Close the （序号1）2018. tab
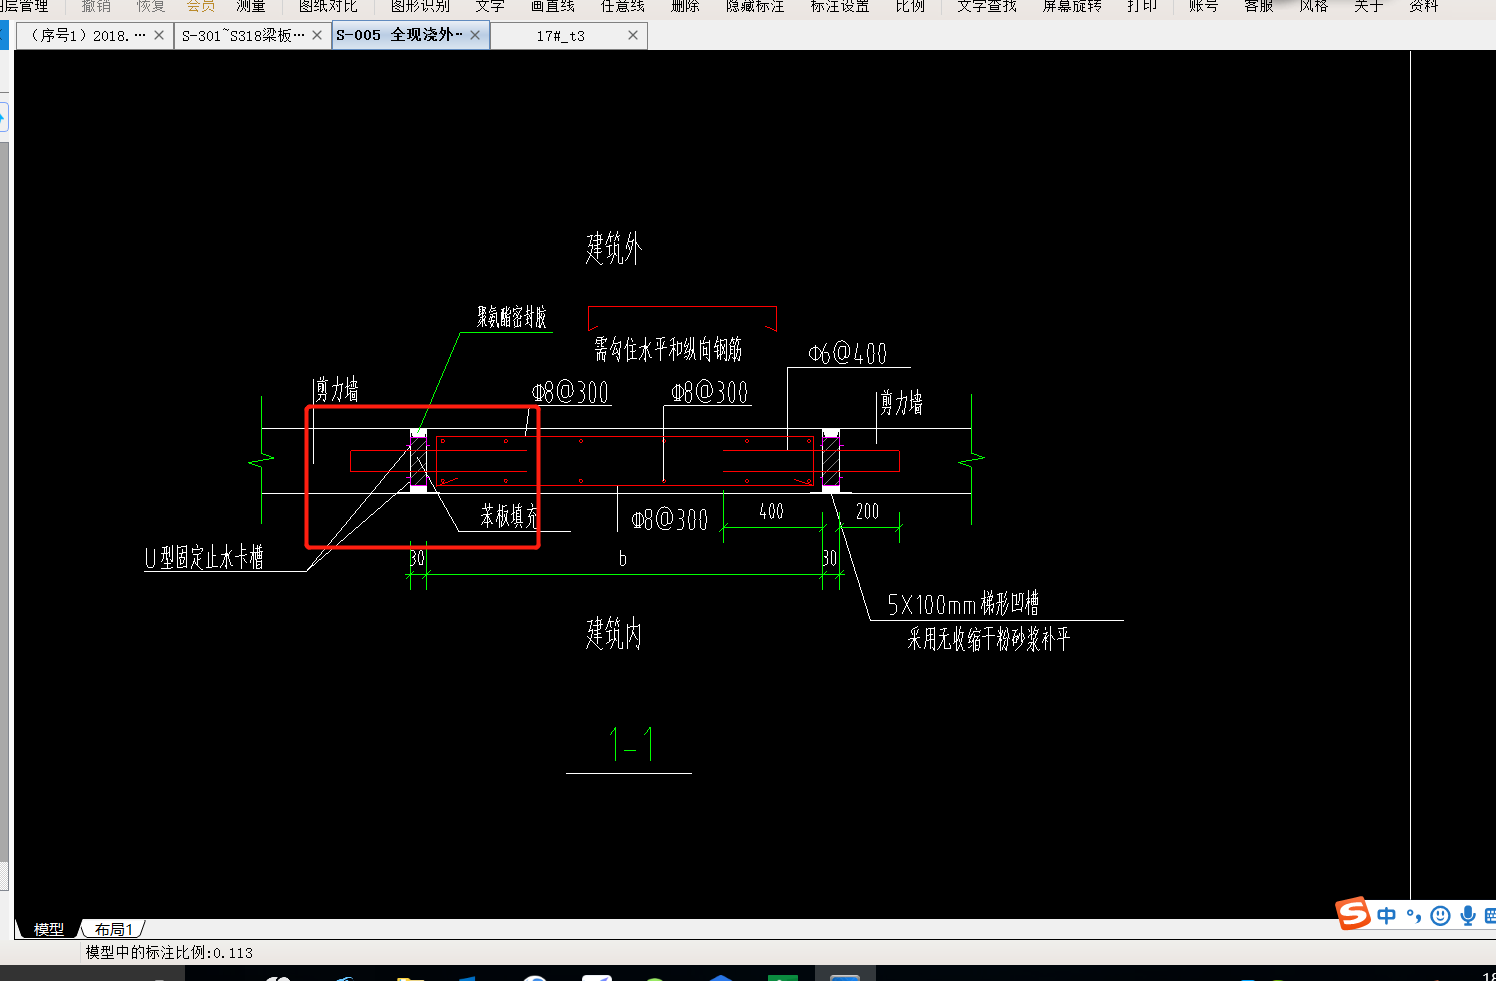This screenshot has height=981, width=1496. click(x=159, y=35)
